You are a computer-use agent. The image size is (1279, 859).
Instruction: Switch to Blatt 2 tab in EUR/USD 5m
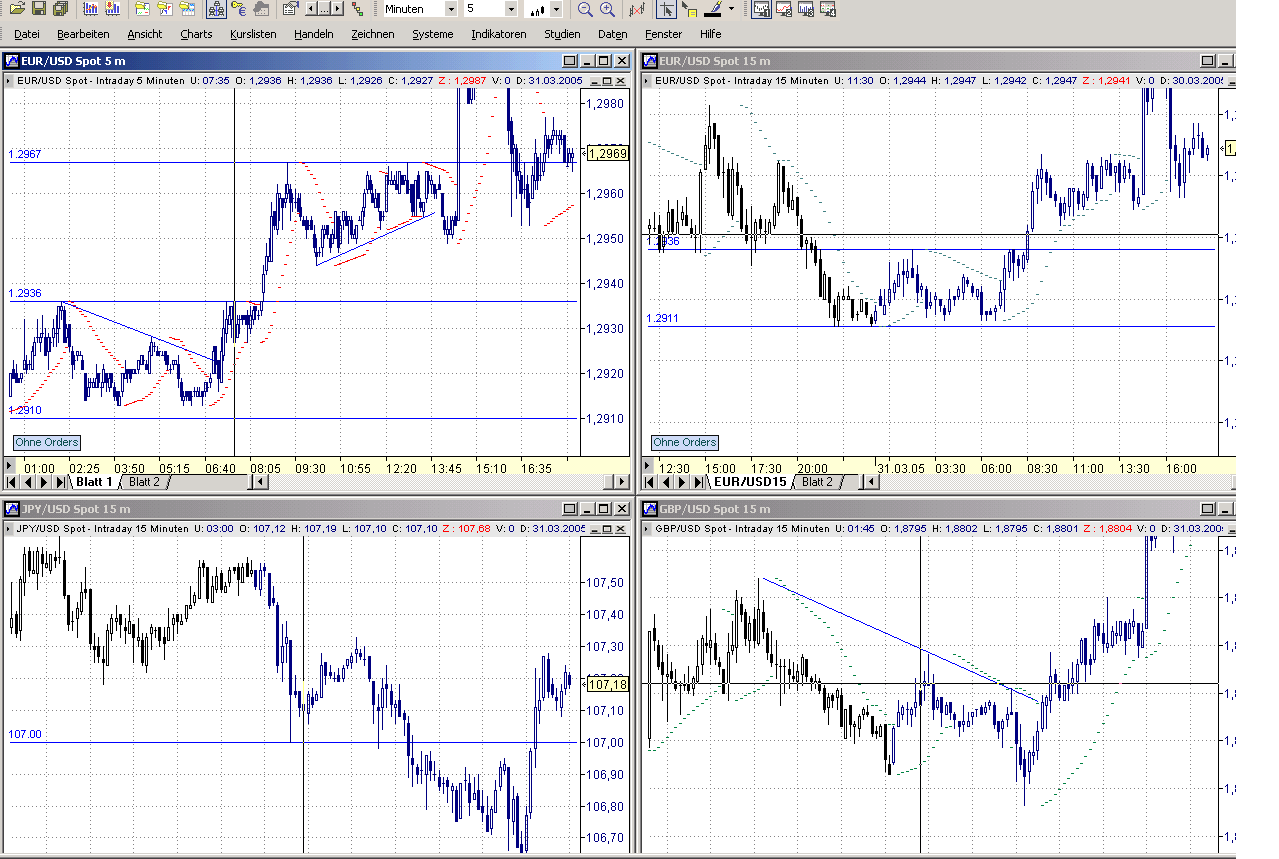pos(144,482)
